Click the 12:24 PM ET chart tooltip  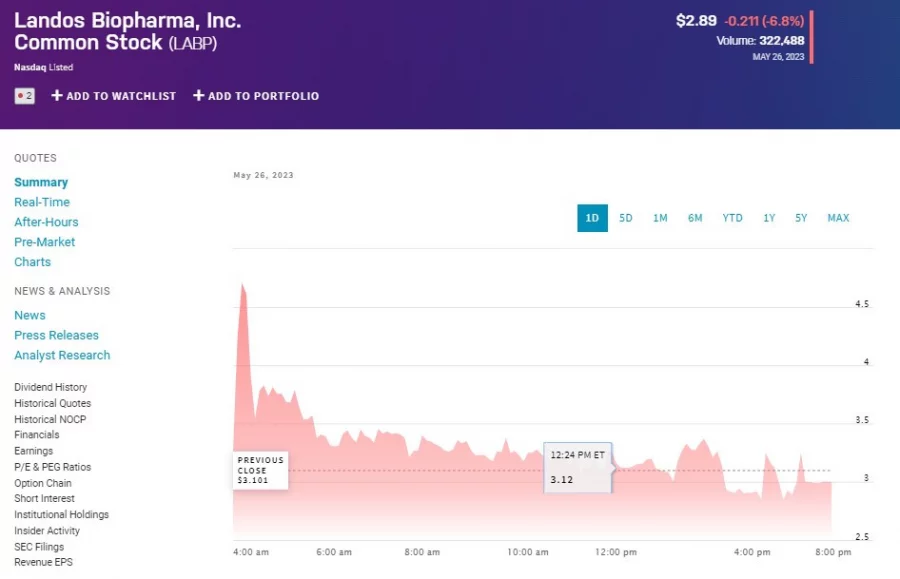click(x=578, y=467)
